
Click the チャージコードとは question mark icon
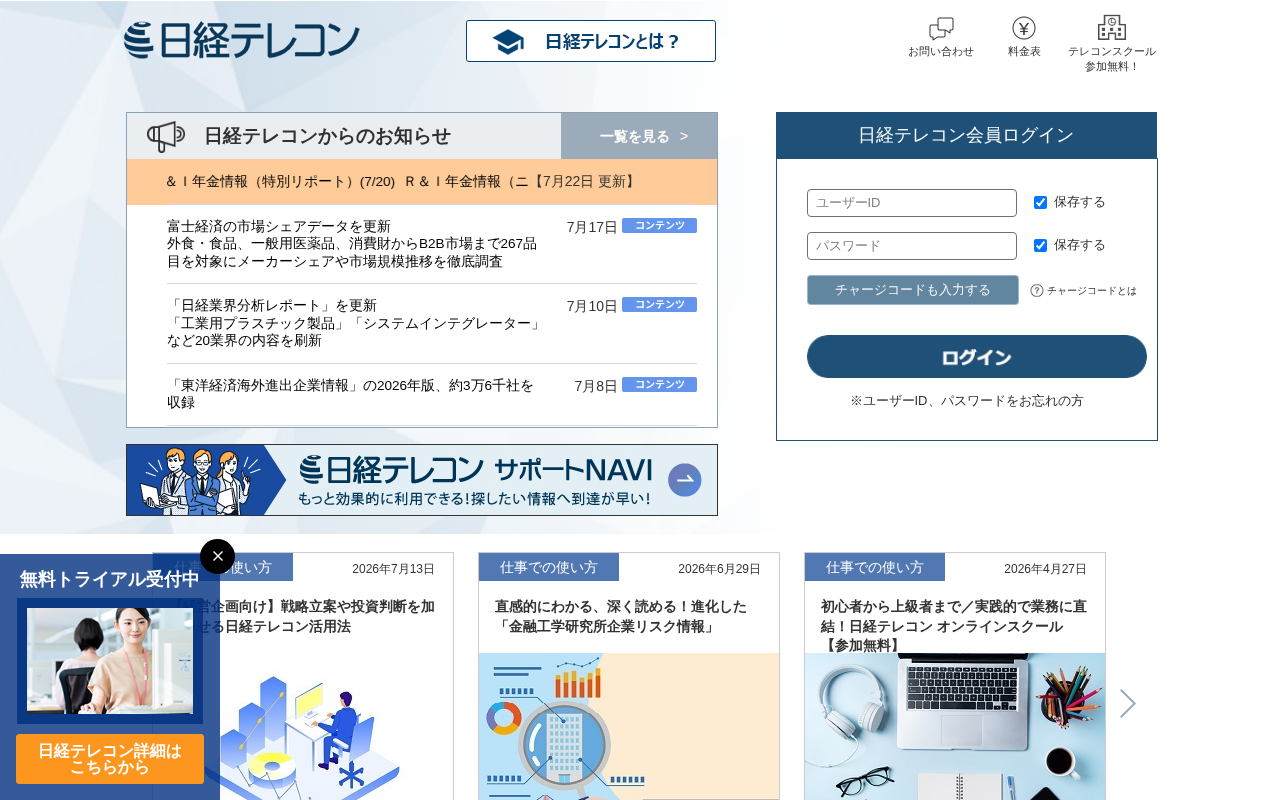[x=1037, y=291]
